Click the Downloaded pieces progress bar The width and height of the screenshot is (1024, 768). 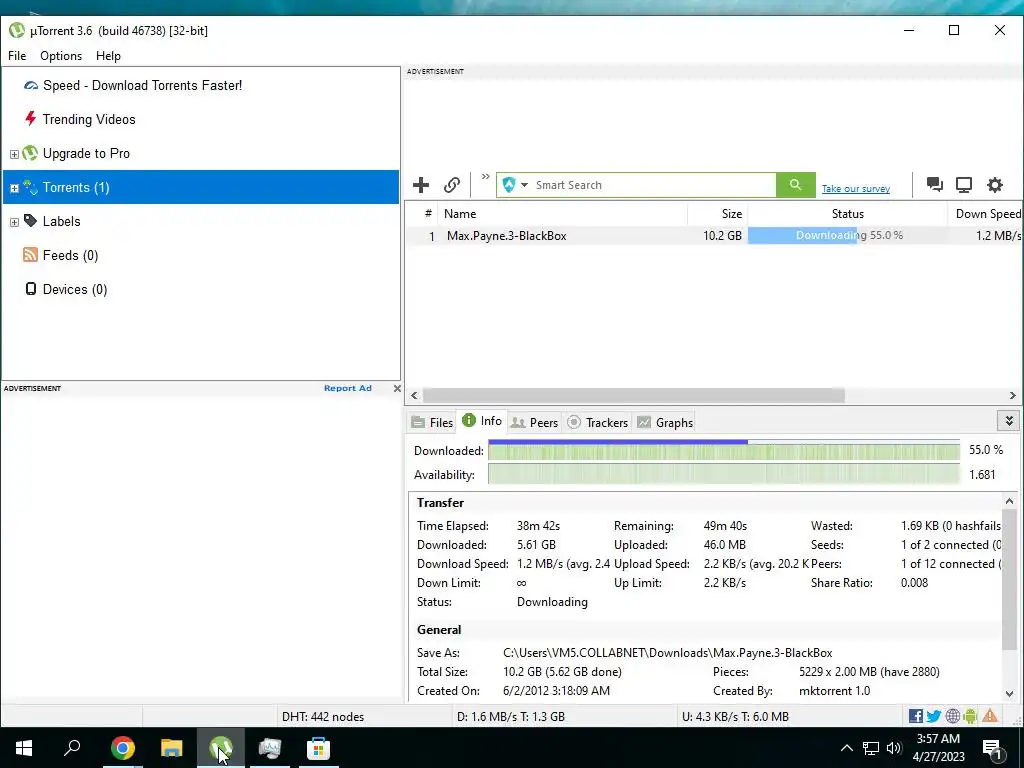click(724, 451)
